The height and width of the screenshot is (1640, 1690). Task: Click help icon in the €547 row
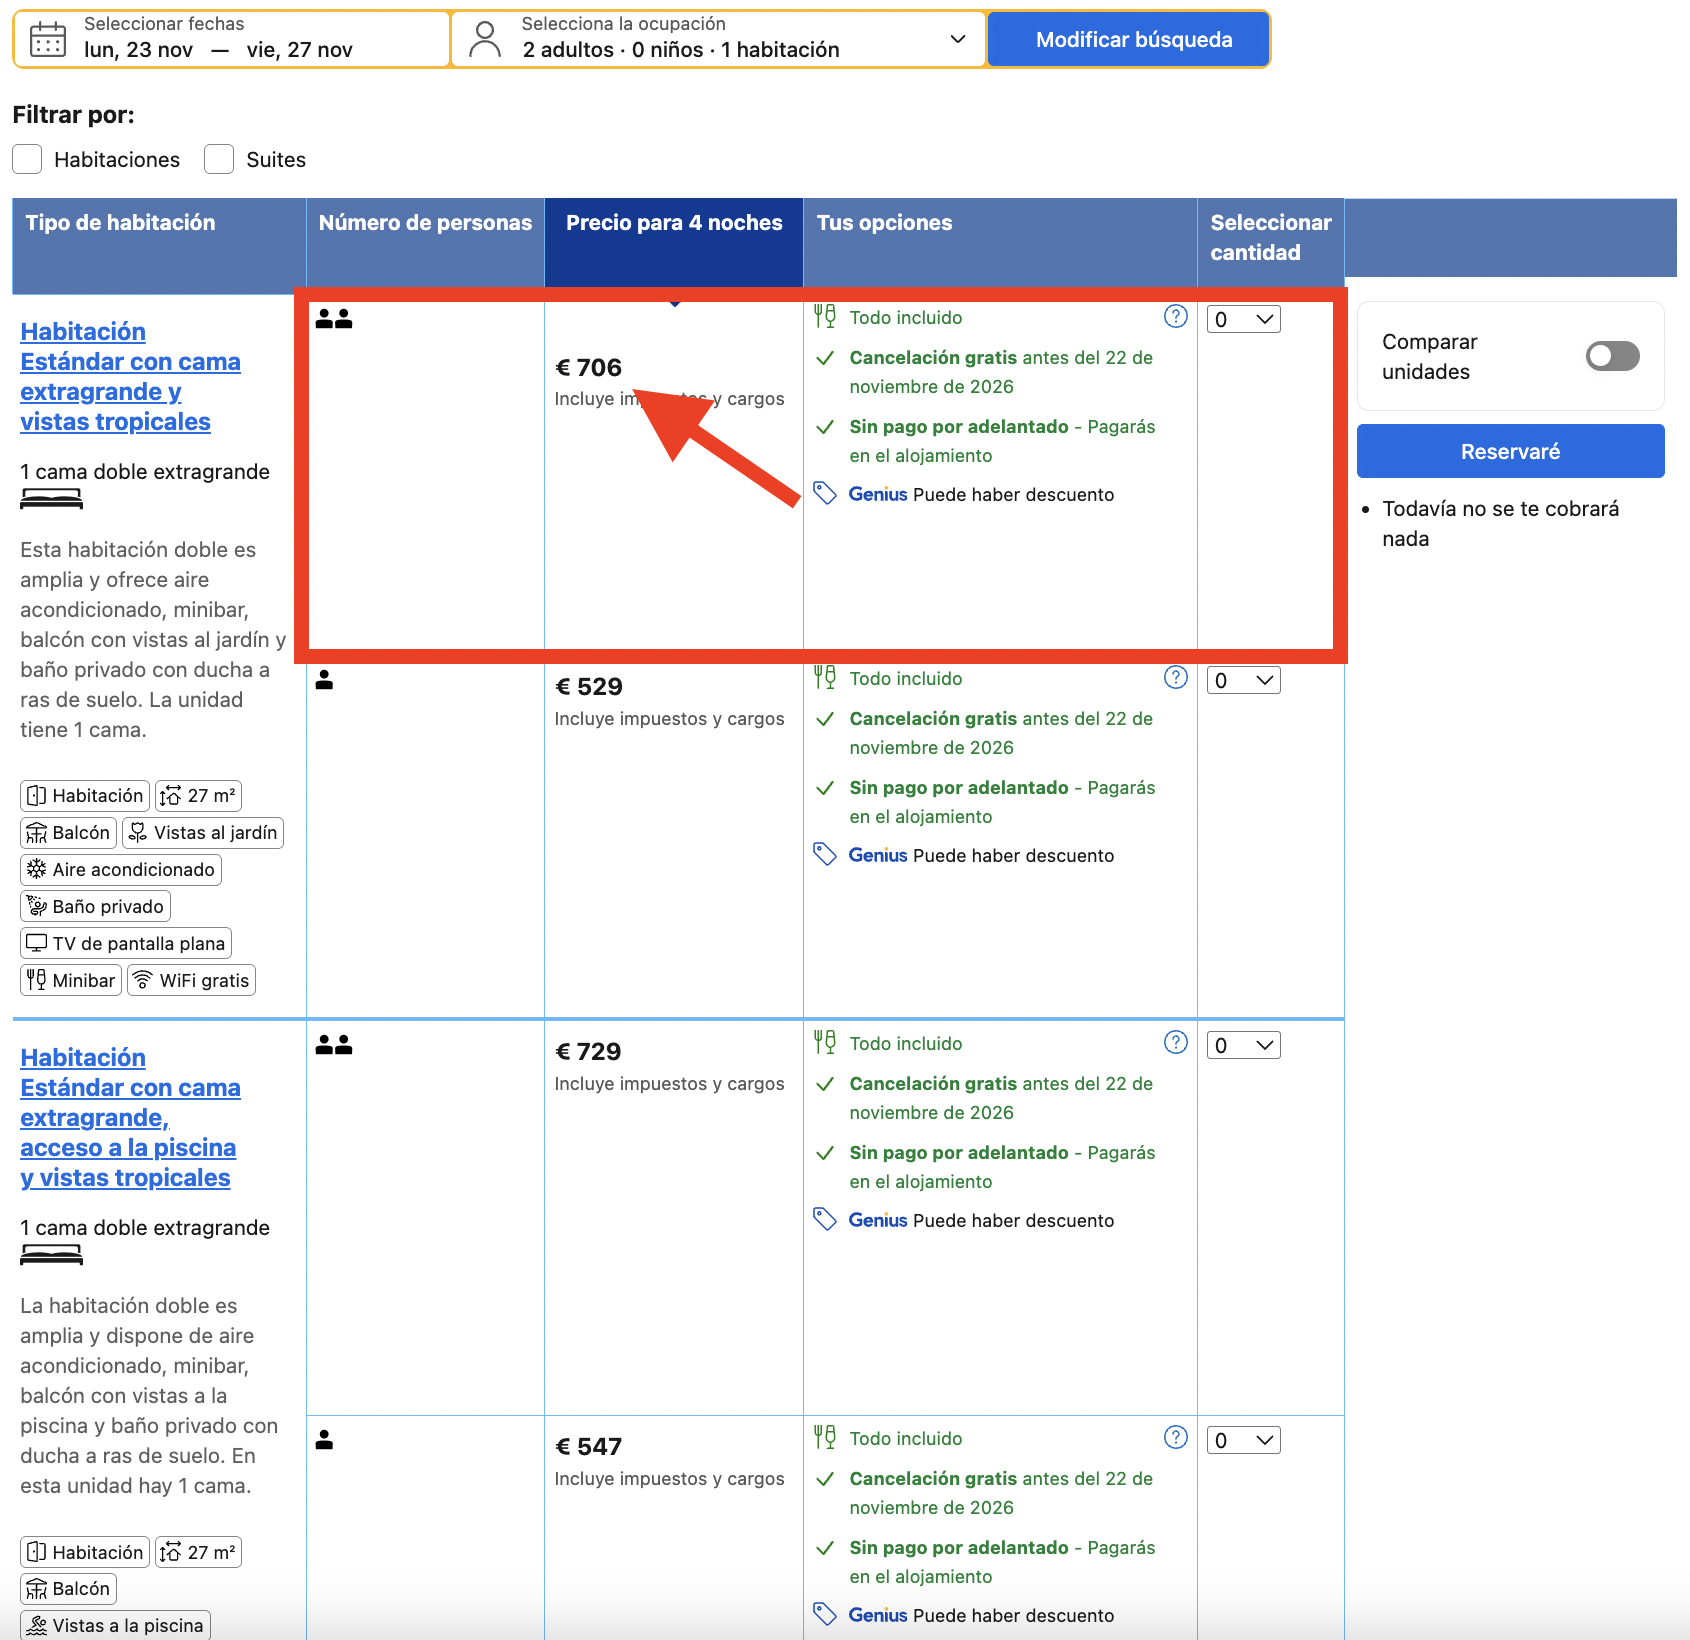click(x=1176, y=1438)
